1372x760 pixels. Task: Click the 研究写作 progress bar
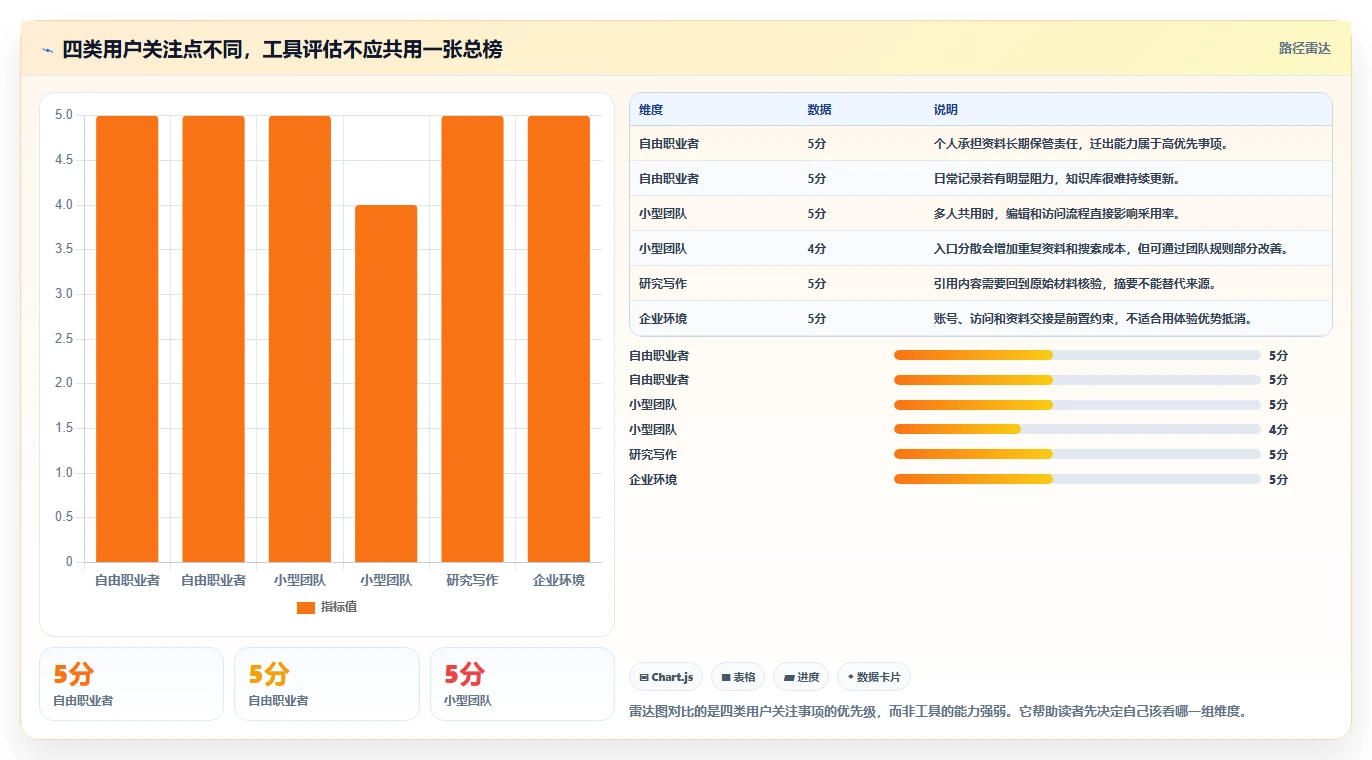pyautogui.click(x=1077, y=455)
